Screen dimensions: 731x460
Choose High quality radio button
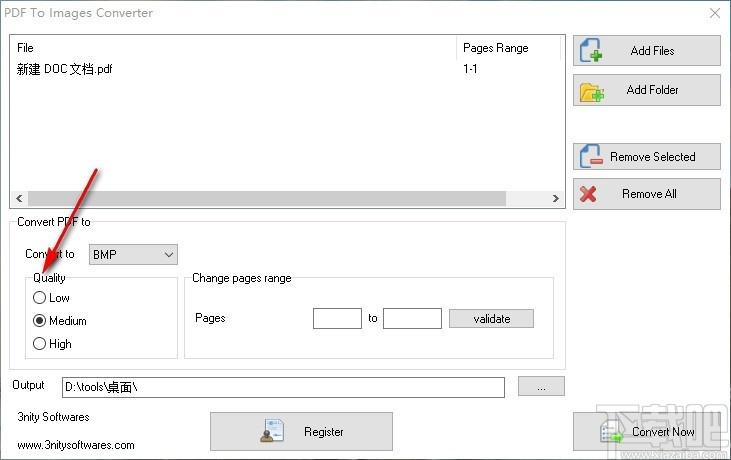(40, 344)
